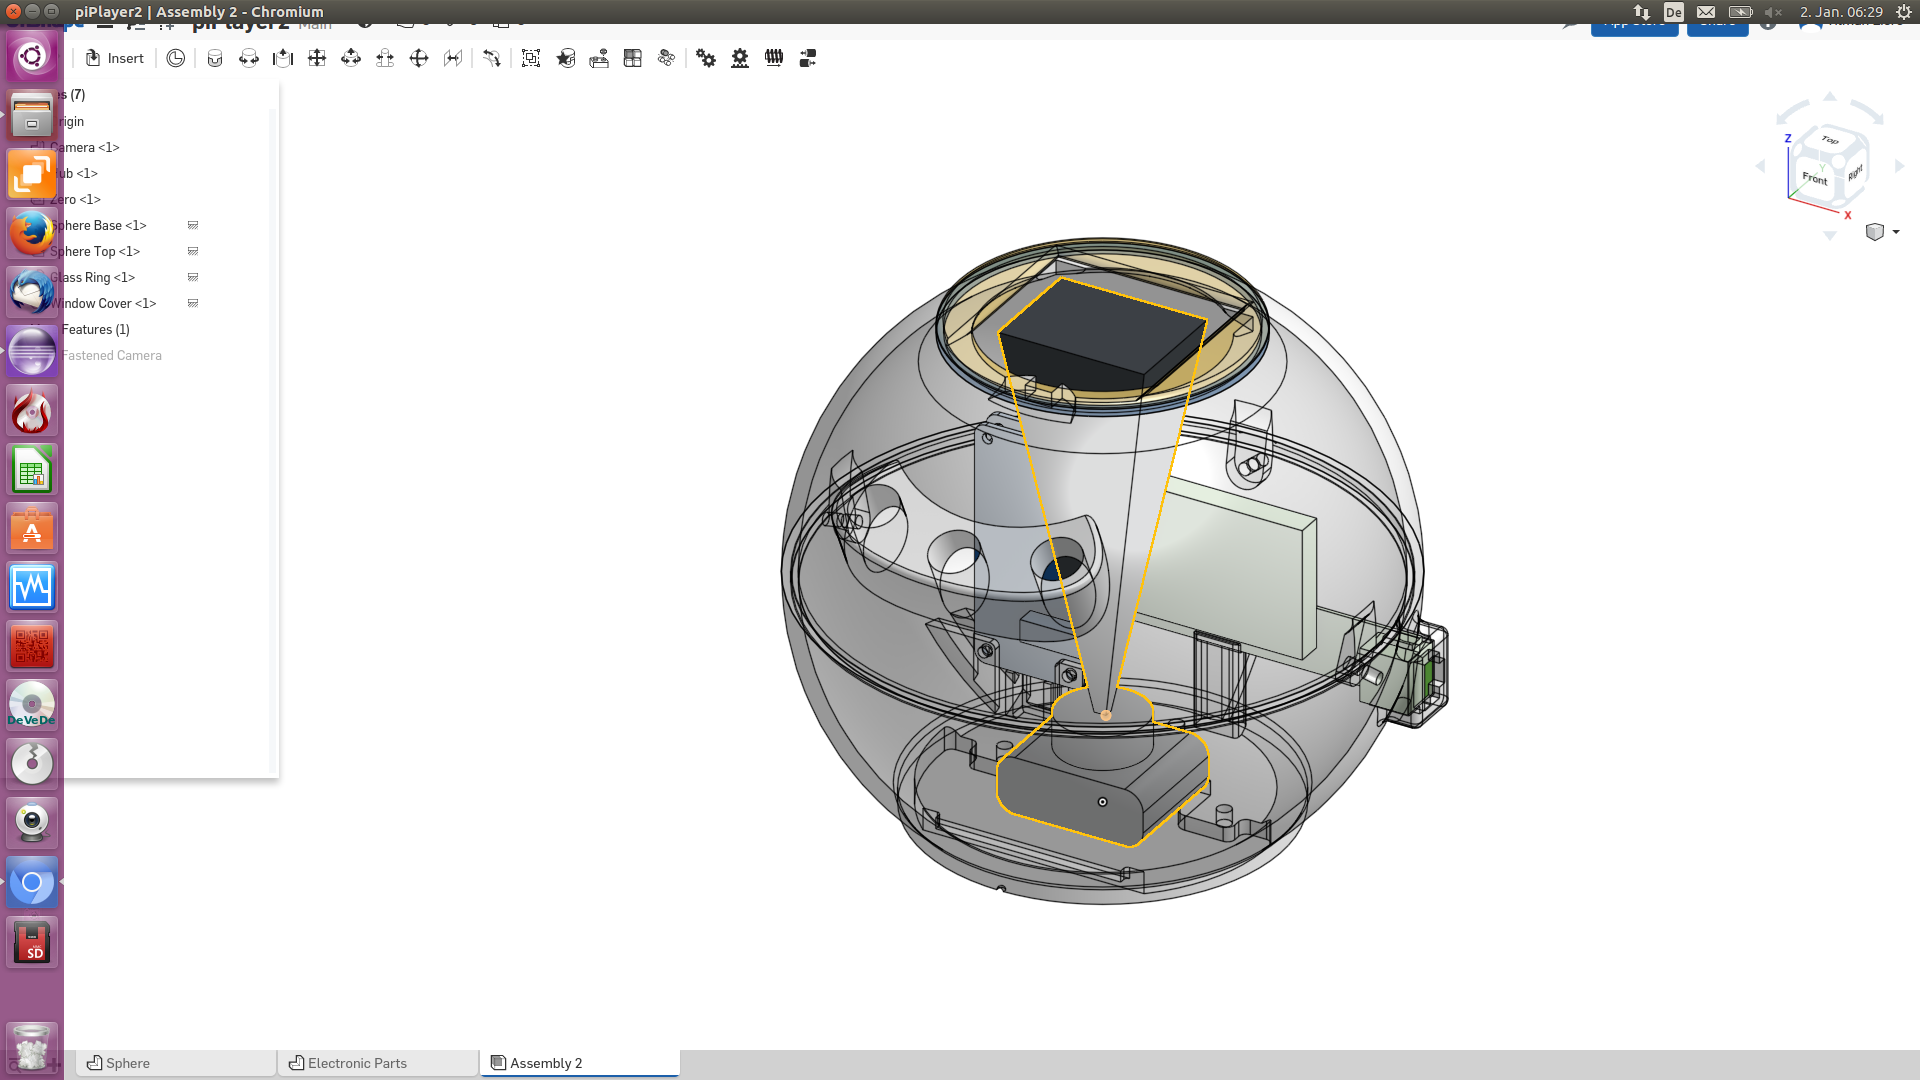
Task: Click the fixed icon on Window Cover row
Action: (x=193, y=303)
